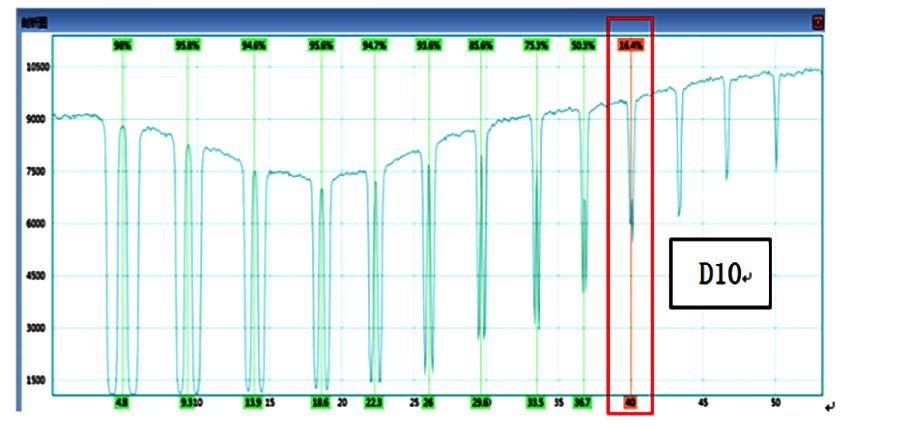Select the red 40 x-axis marker
Viewport: 911px width, 428px height.
pyautogui.click(x=631, y=402)
